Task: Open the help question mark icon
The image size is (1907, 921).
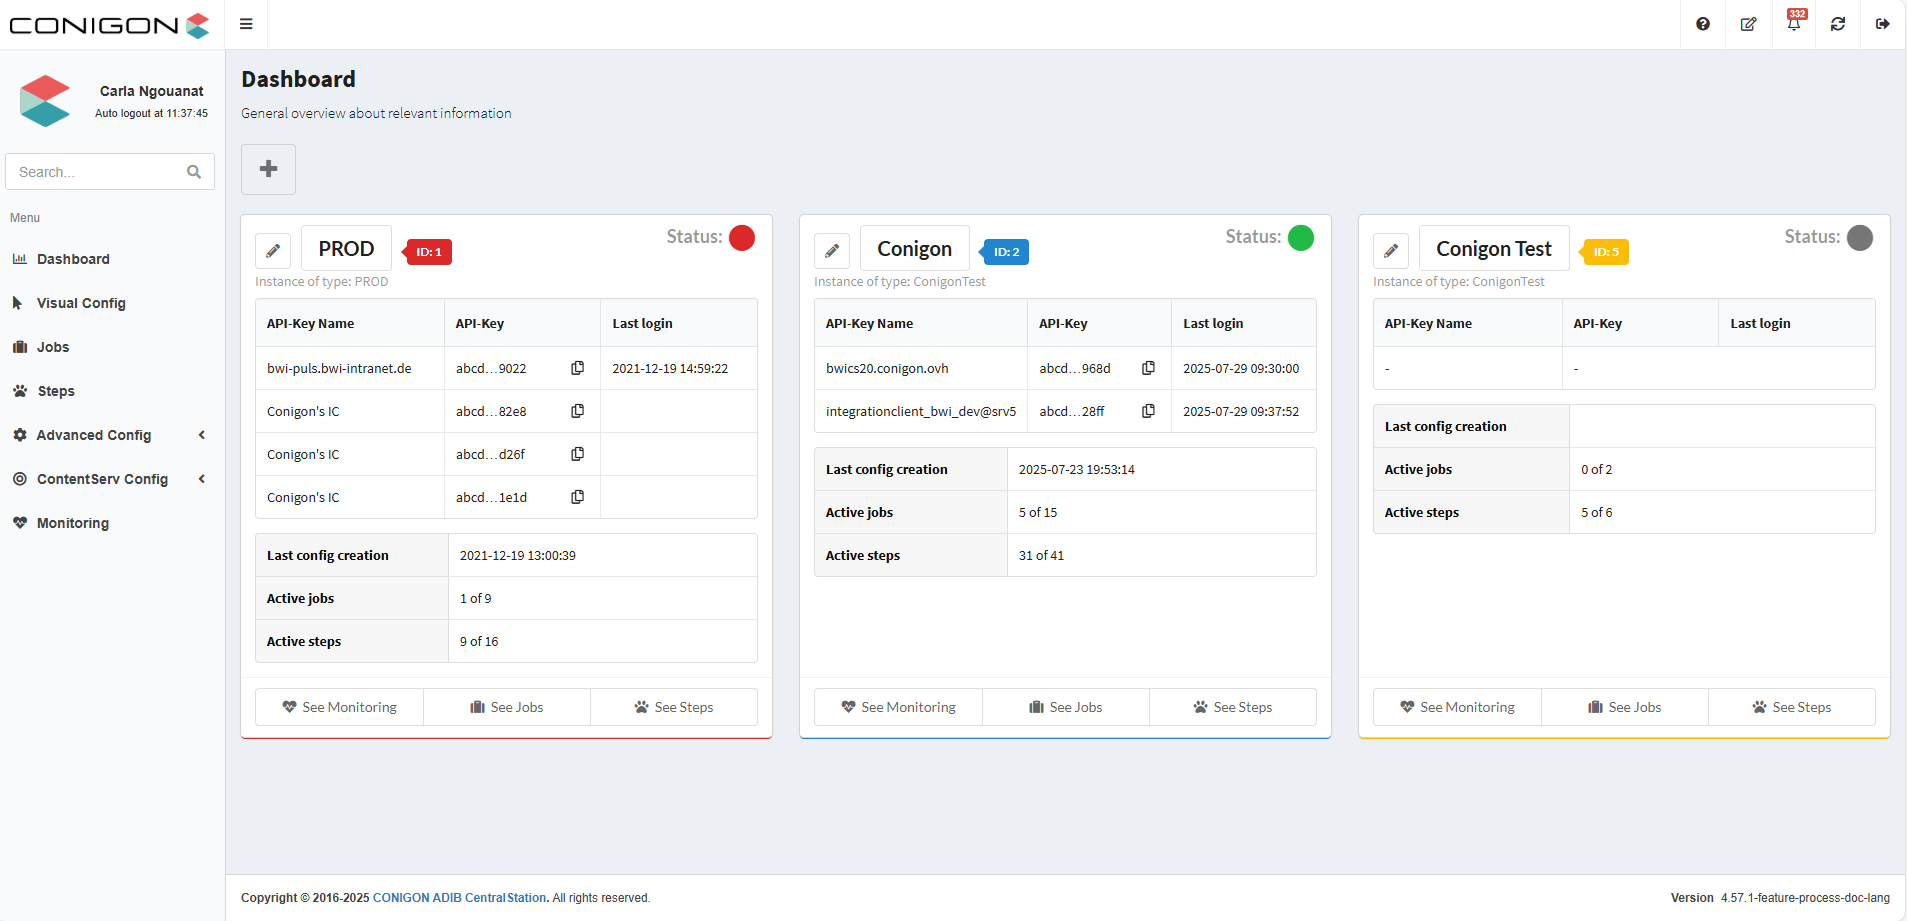Action: point(1702,24)
